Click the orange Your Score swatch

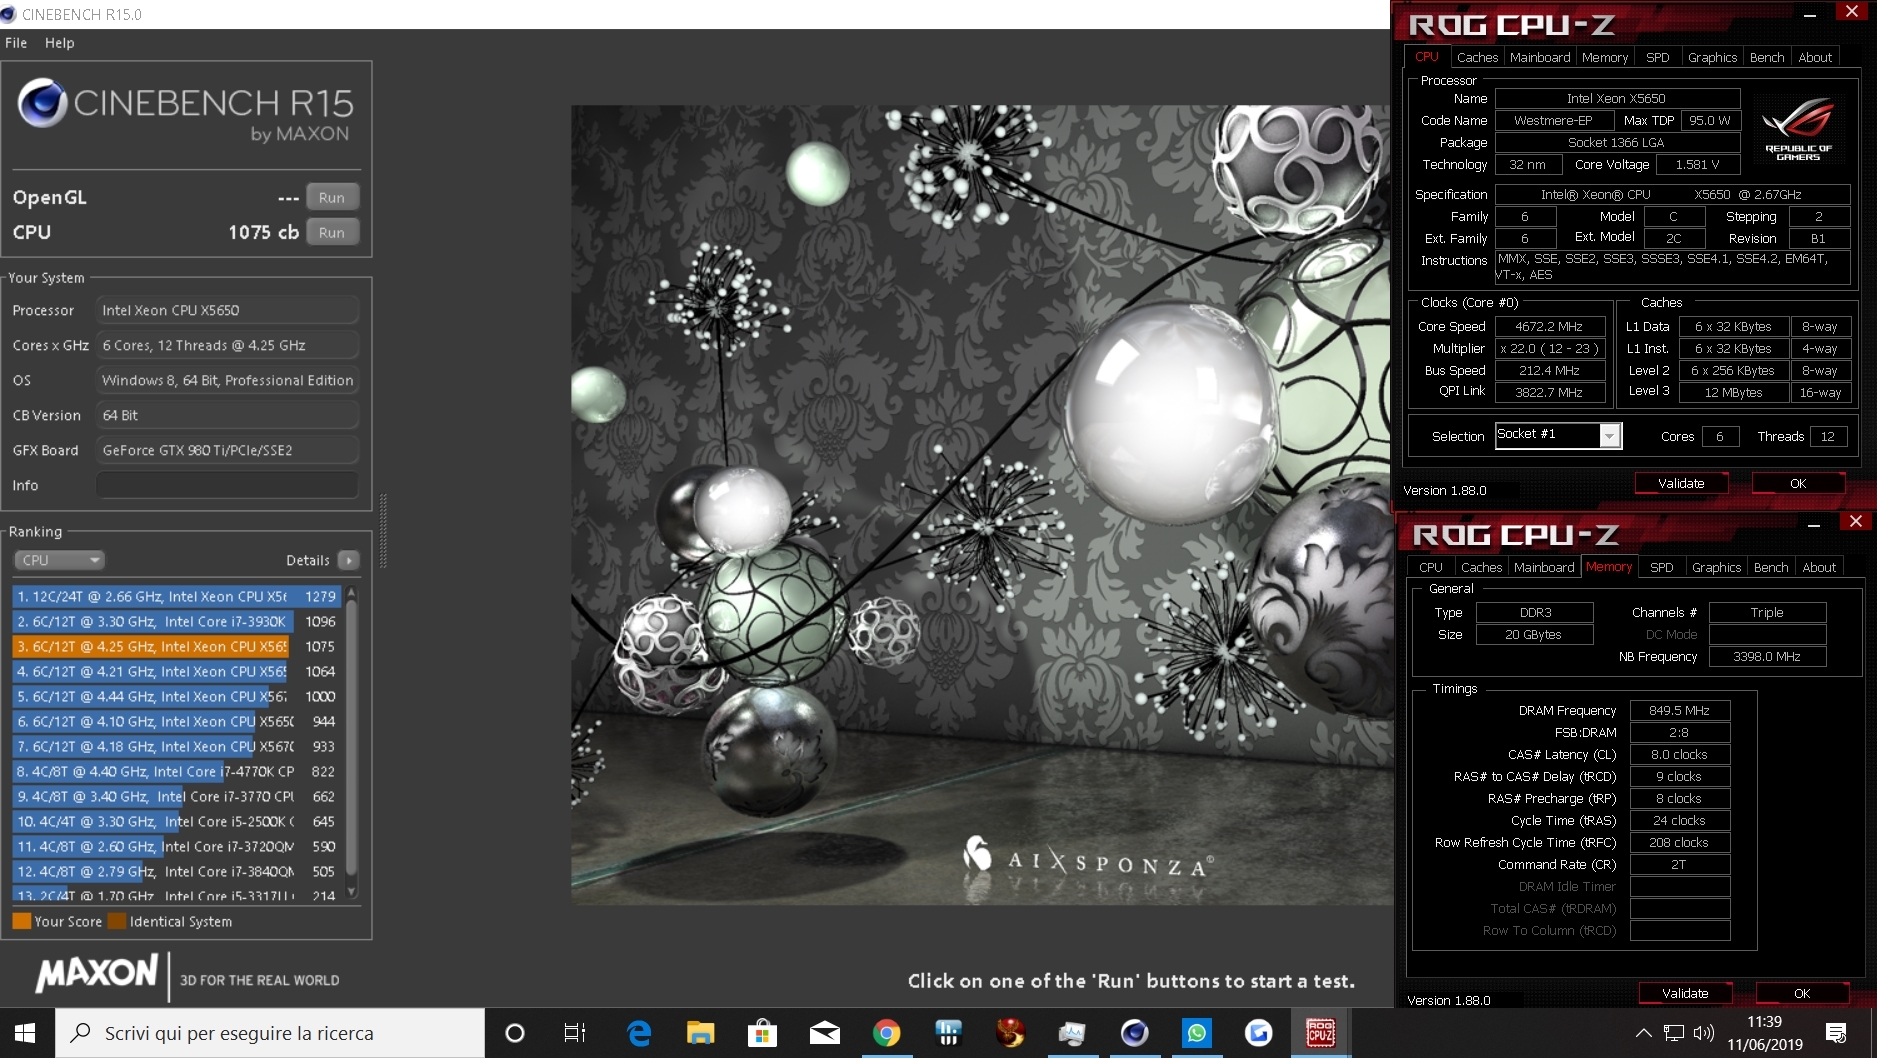pyautogui.click(x=21, y=921)
